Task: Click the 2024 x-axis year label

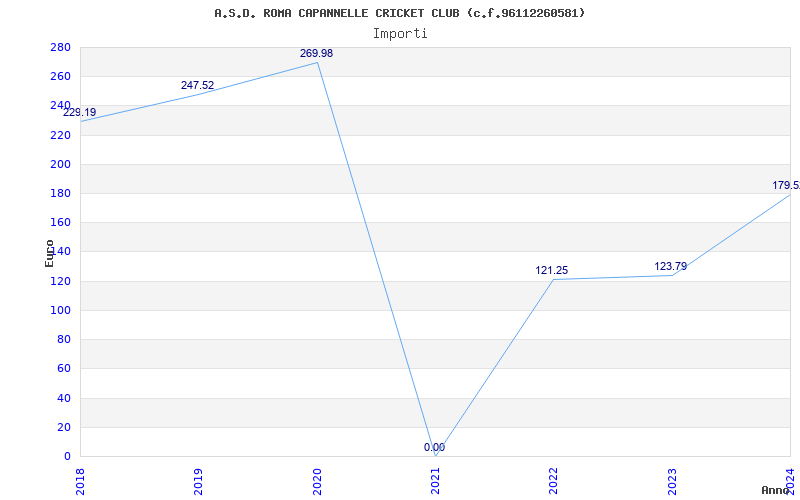Action: coord(790,481)
